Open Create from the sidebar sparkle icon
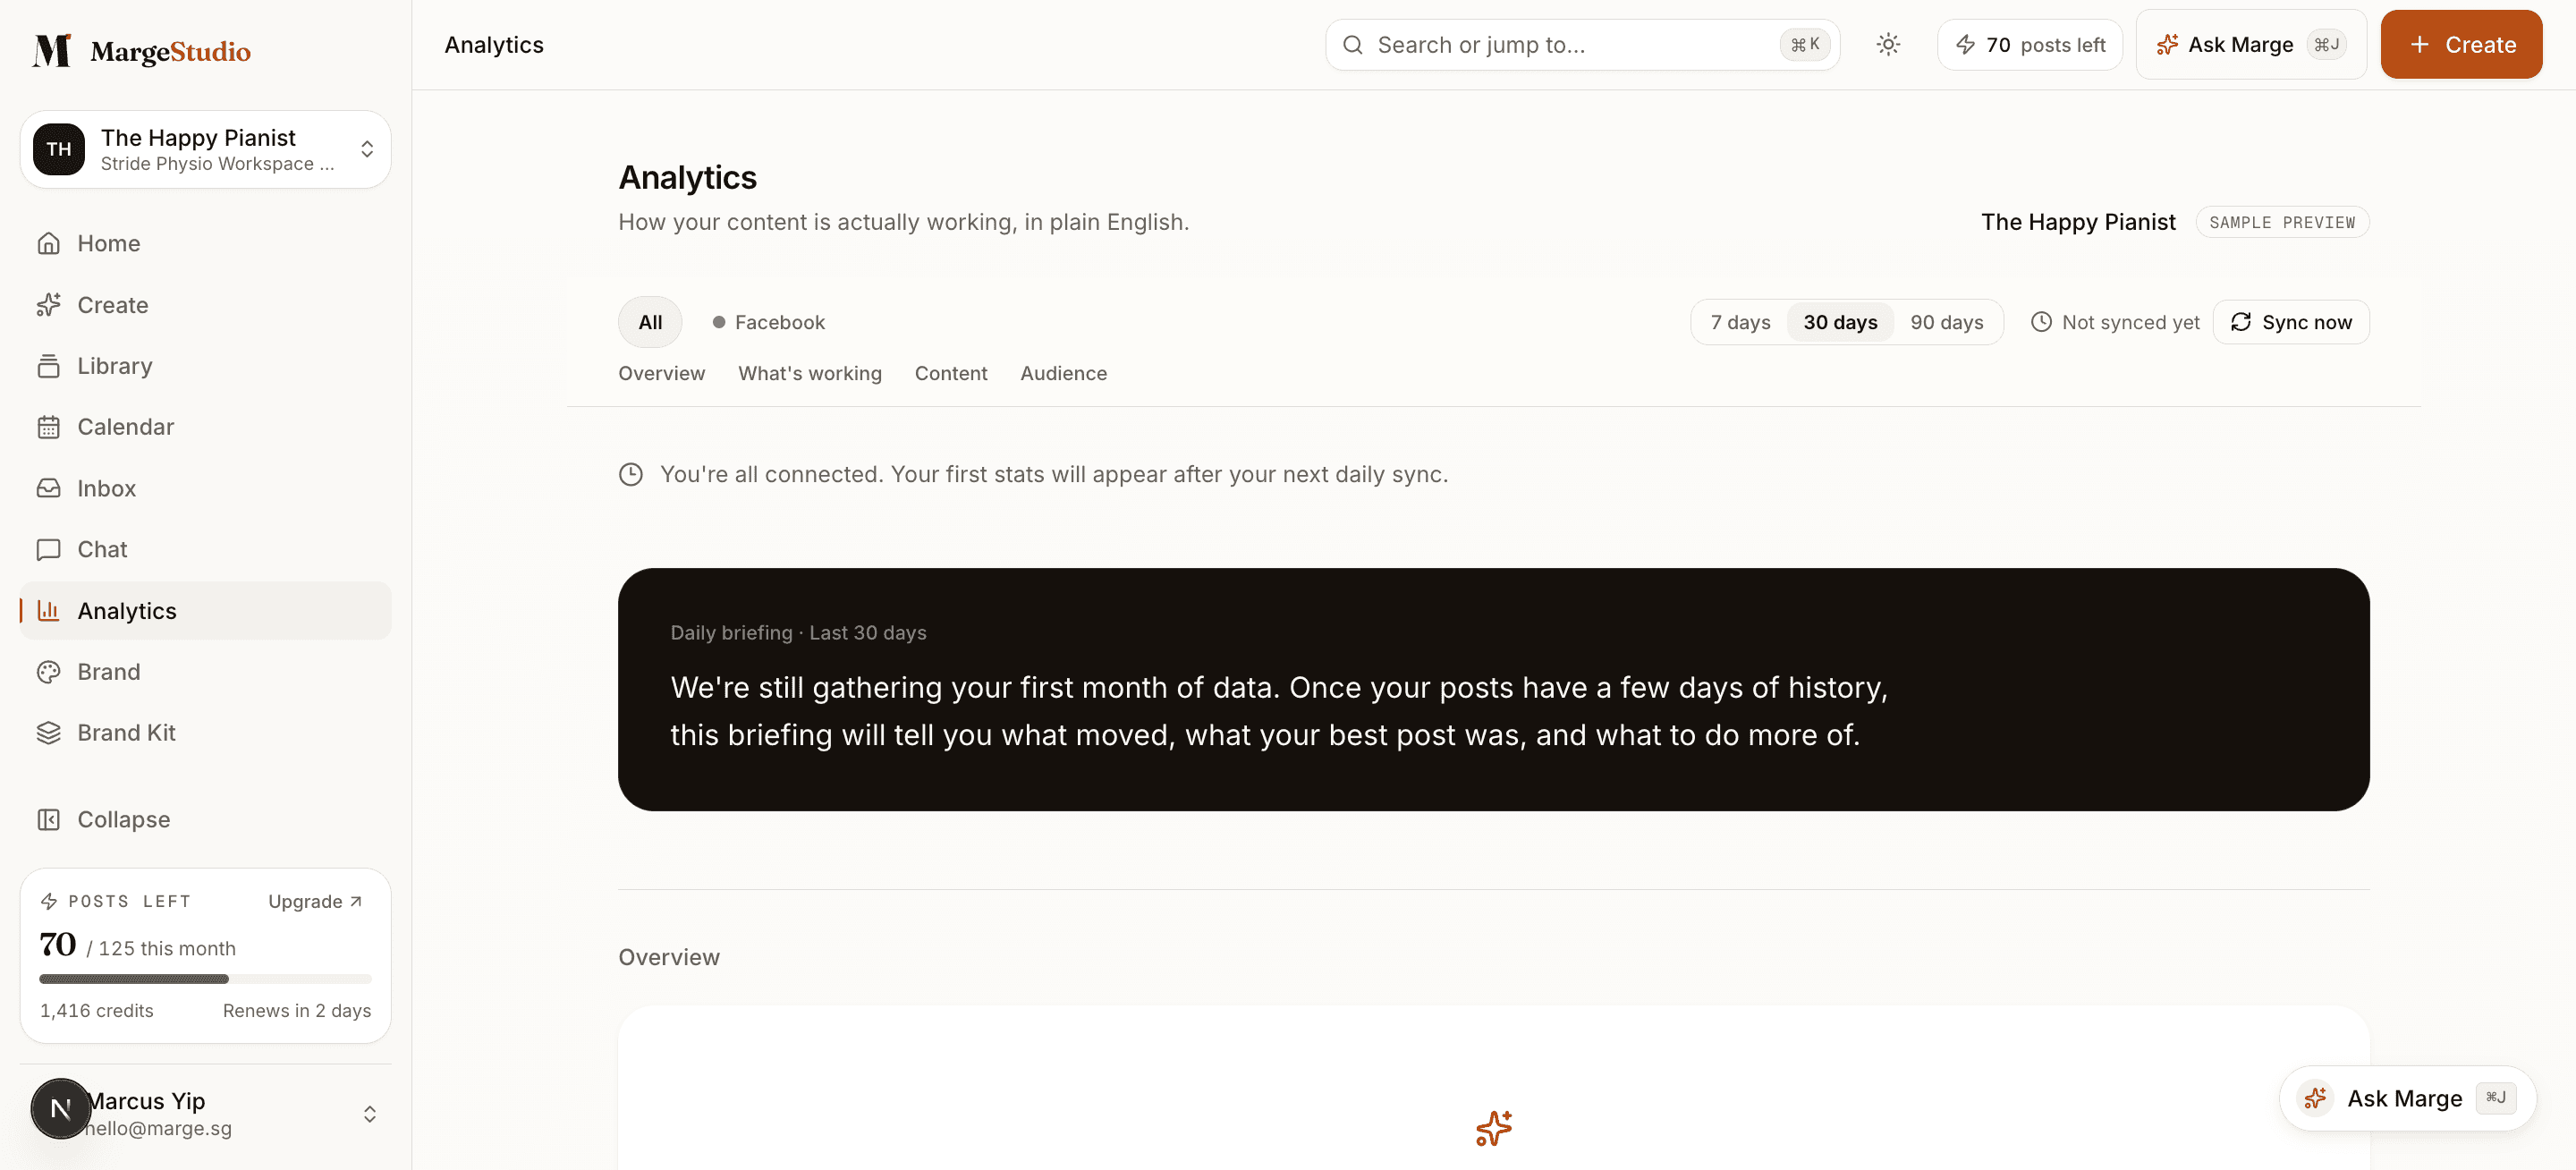Screen dimensions: 2576x1170 coord(48,305)
